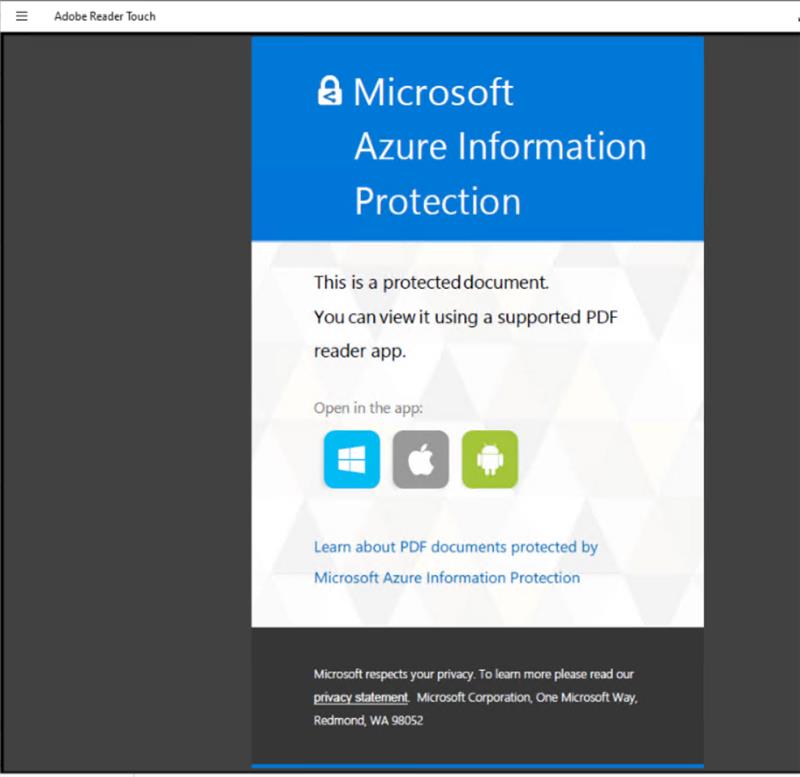The height and width of the screenshot is (777, 800).
Task: Click the blue 'Microsoft Azure Information Protection' link line
Action: pos(447,578)
